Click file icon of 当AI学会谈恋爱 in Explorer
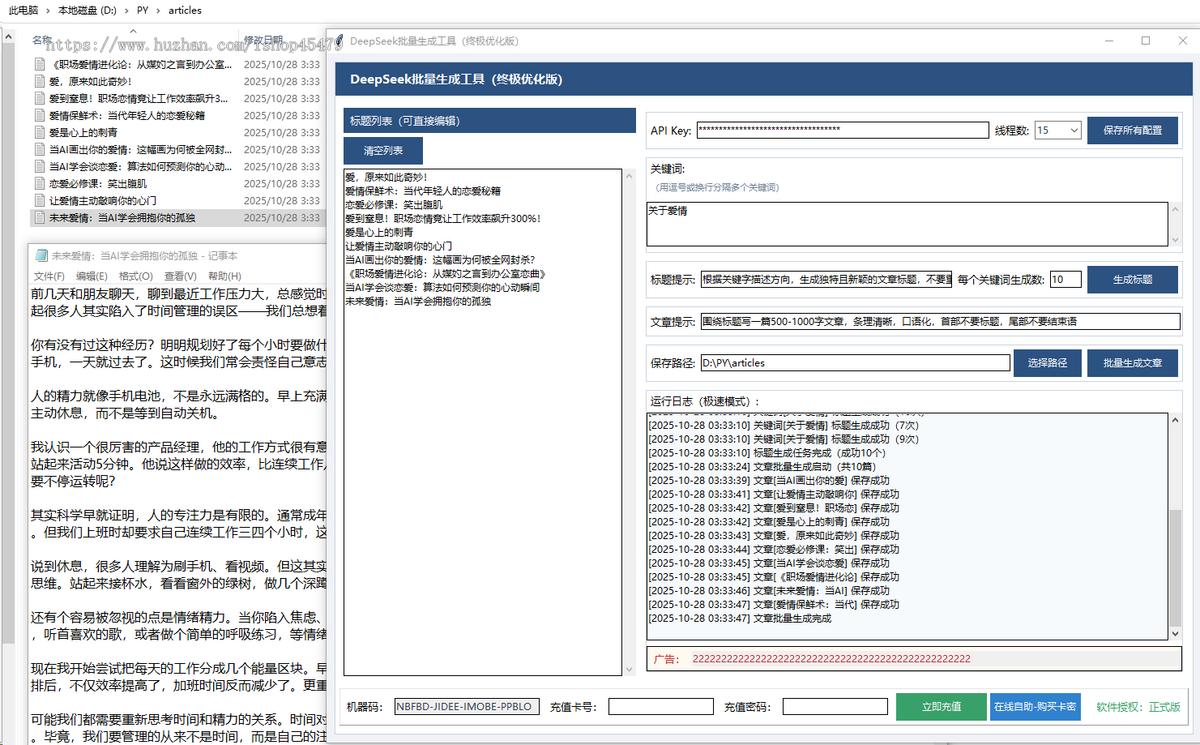Image resolution: width=1200 pixels, height=745 pixels. (x=40, y=166)
